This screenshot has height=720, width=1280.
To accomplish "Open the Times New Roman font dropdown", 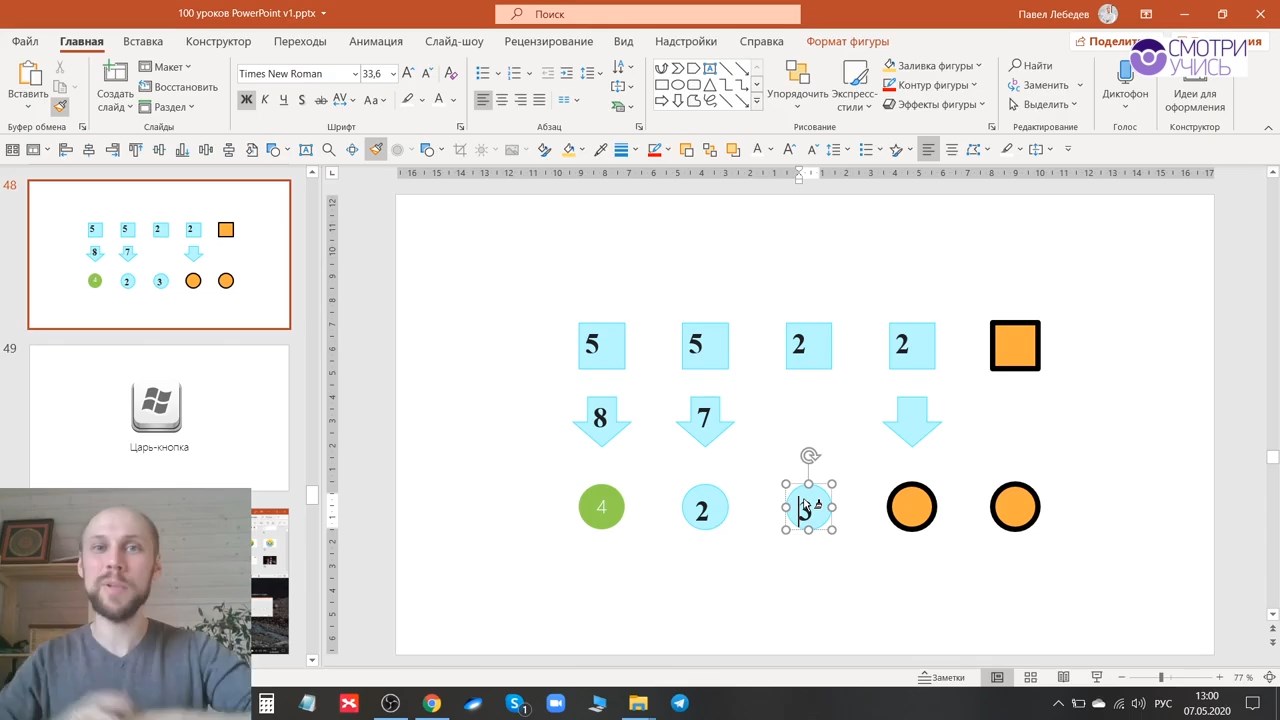I will 355,74.
